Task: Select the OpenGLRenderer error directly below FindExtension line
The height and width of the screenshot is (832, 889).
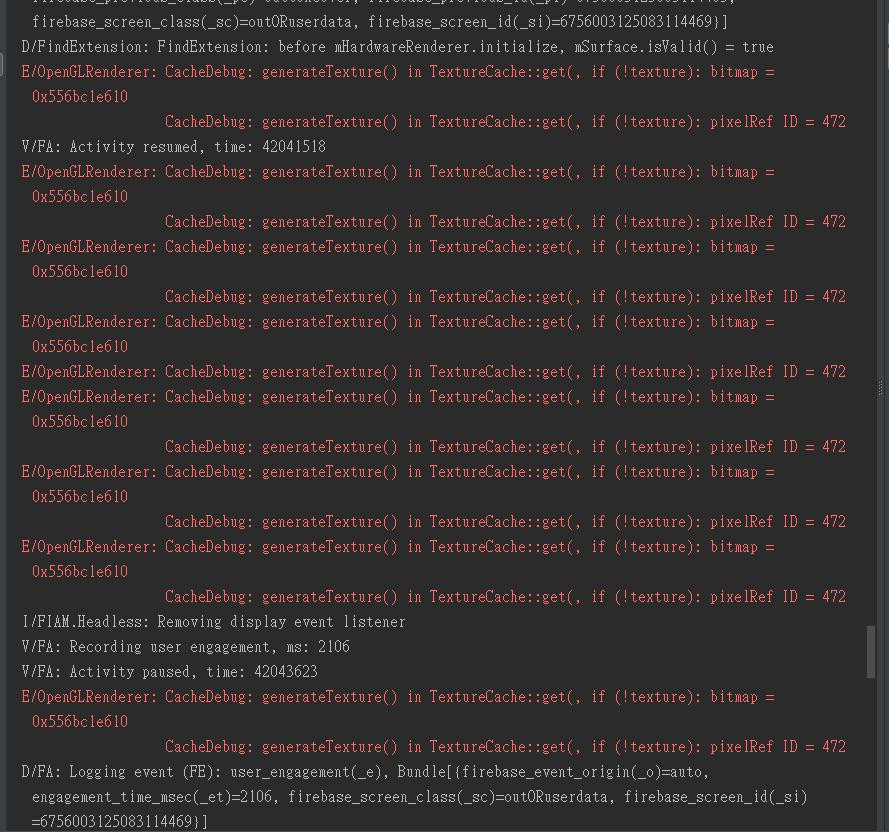Action: coord(398,72)
